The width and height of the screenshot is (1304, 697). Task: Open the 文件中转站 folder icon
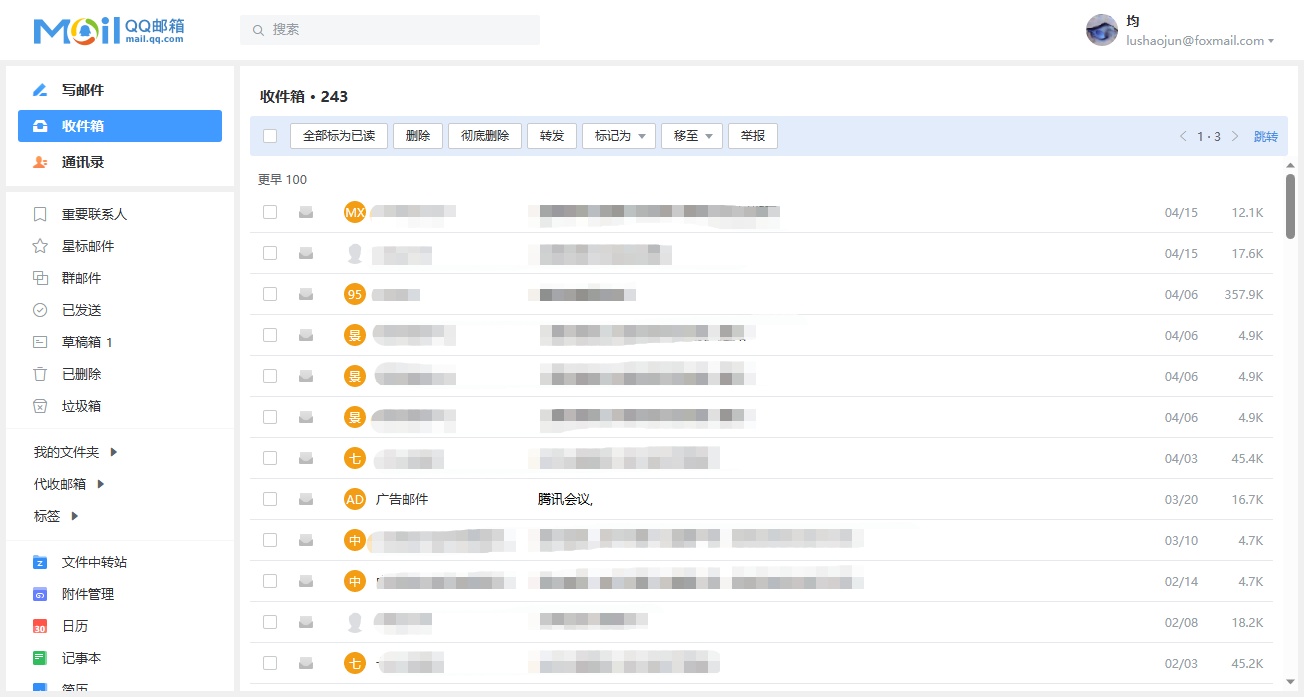pos(40,562)
